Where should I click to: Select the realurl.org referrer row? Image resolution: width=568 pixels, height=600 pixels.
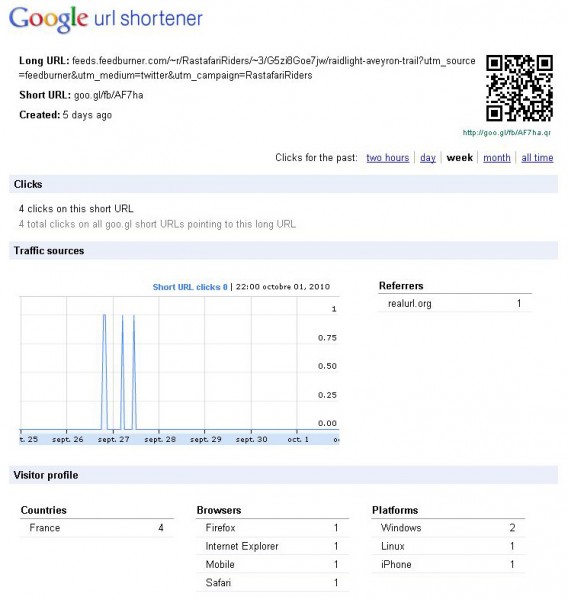pos(455,303)
